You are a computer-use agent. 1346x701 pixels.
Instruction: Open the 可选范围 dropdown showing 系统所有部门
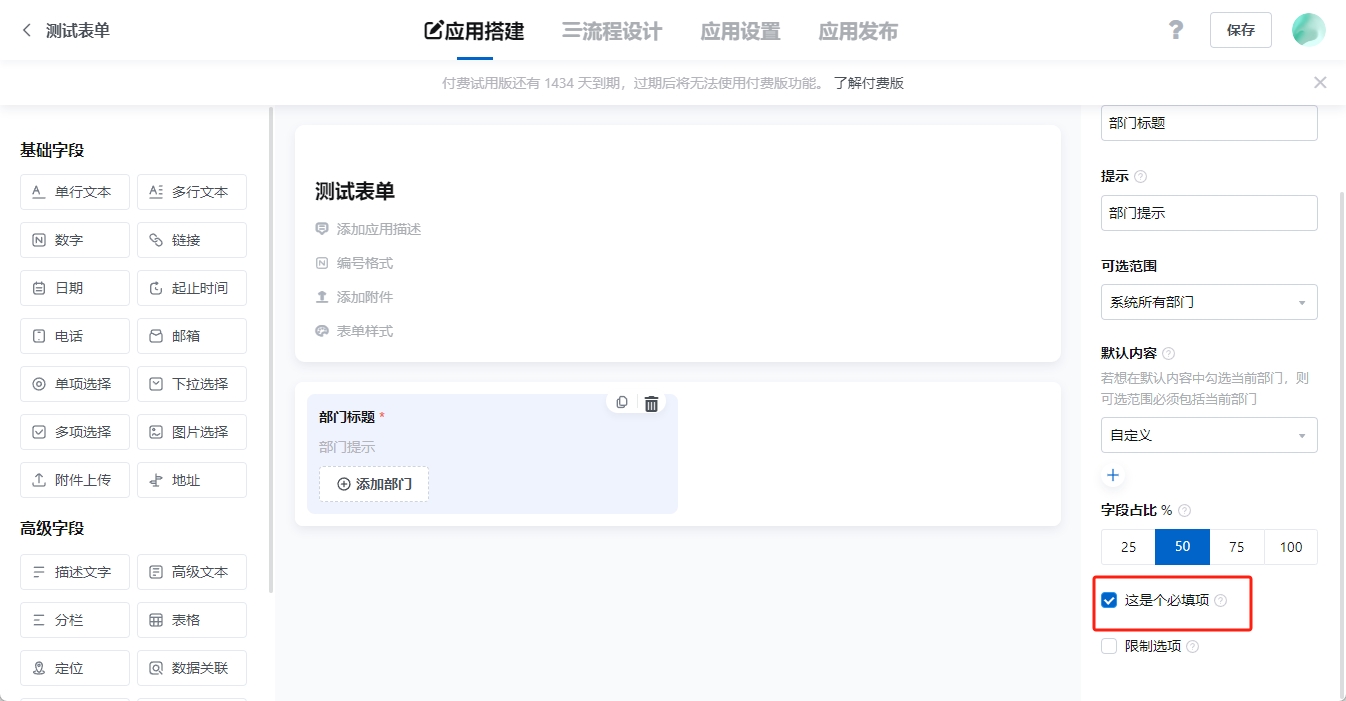tap(1208, 301)
